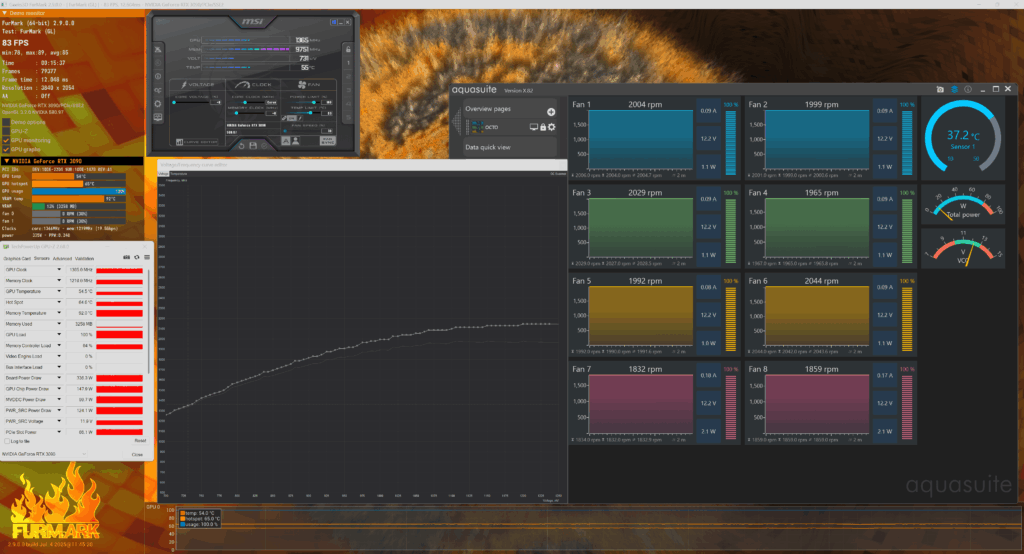The width and height of the screenshot is (1024, 554).
Task: Add overview page with plus icon
Action: [x=551, y=112]
